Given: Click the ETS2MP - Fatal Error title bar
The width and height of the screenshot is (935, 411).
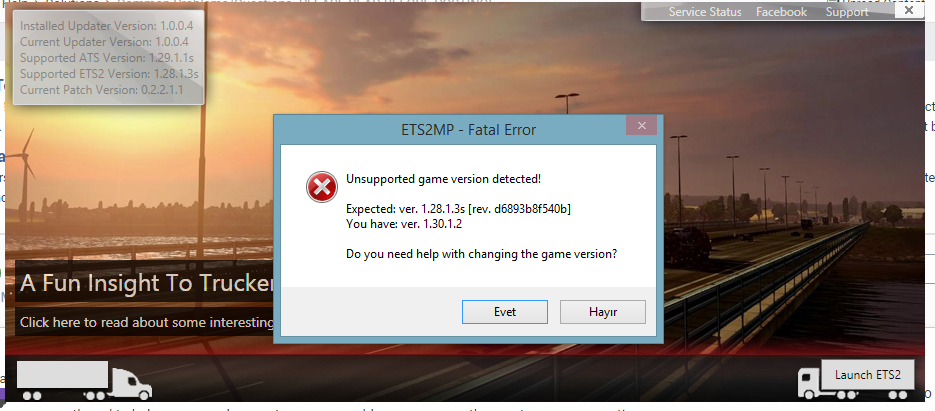Looking at the screenshot, I should (x=468, y=129).
